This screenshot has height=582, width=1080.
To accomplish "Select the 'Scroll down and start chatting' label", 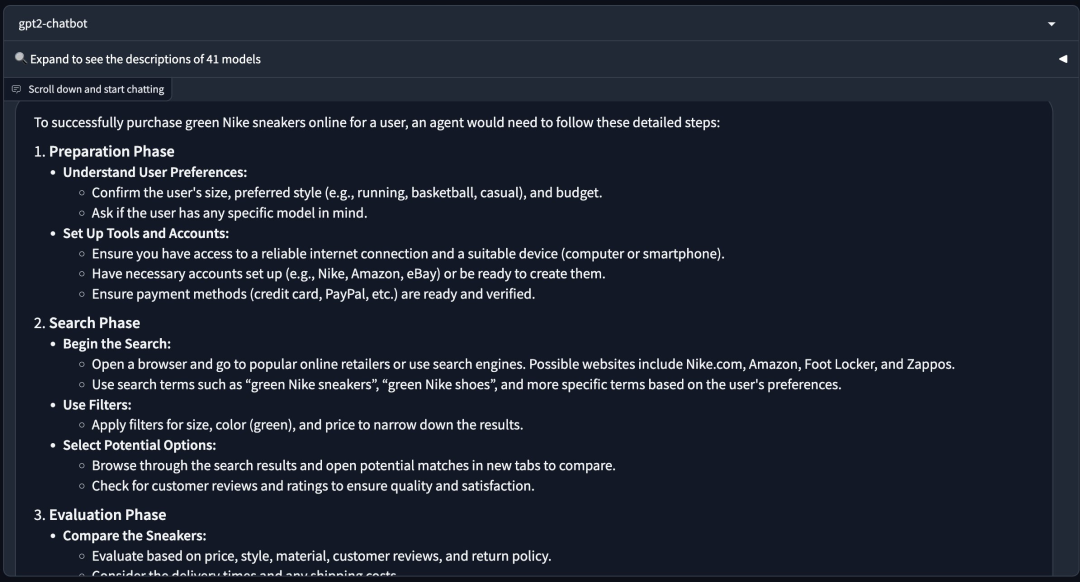I will (96, 89).
